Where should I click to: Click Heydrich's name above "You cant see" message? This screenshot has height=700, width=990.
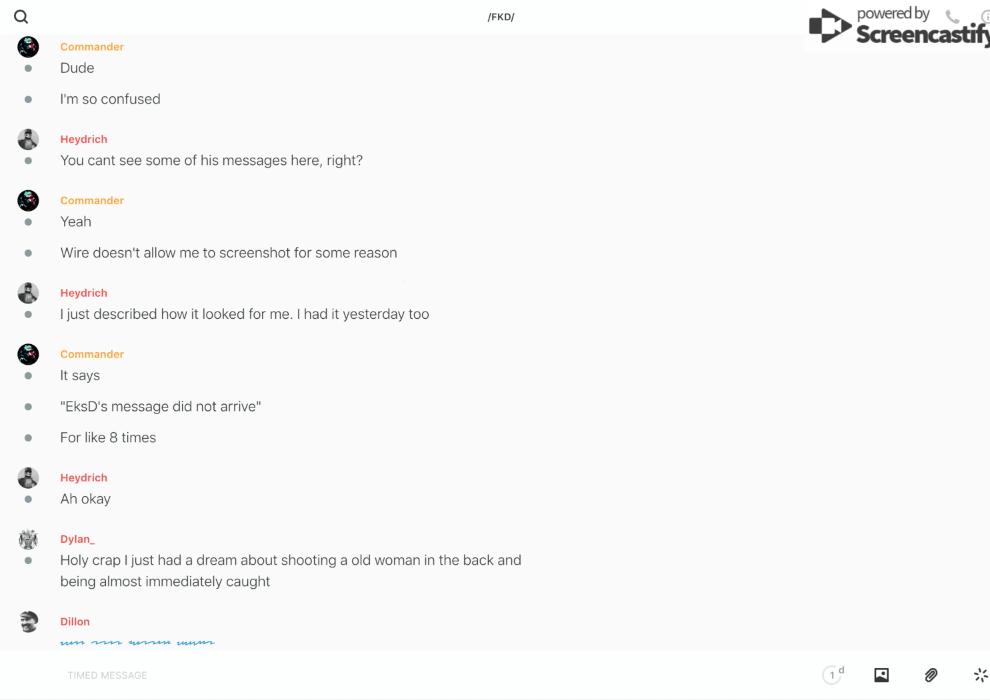[x=84, y=140]
